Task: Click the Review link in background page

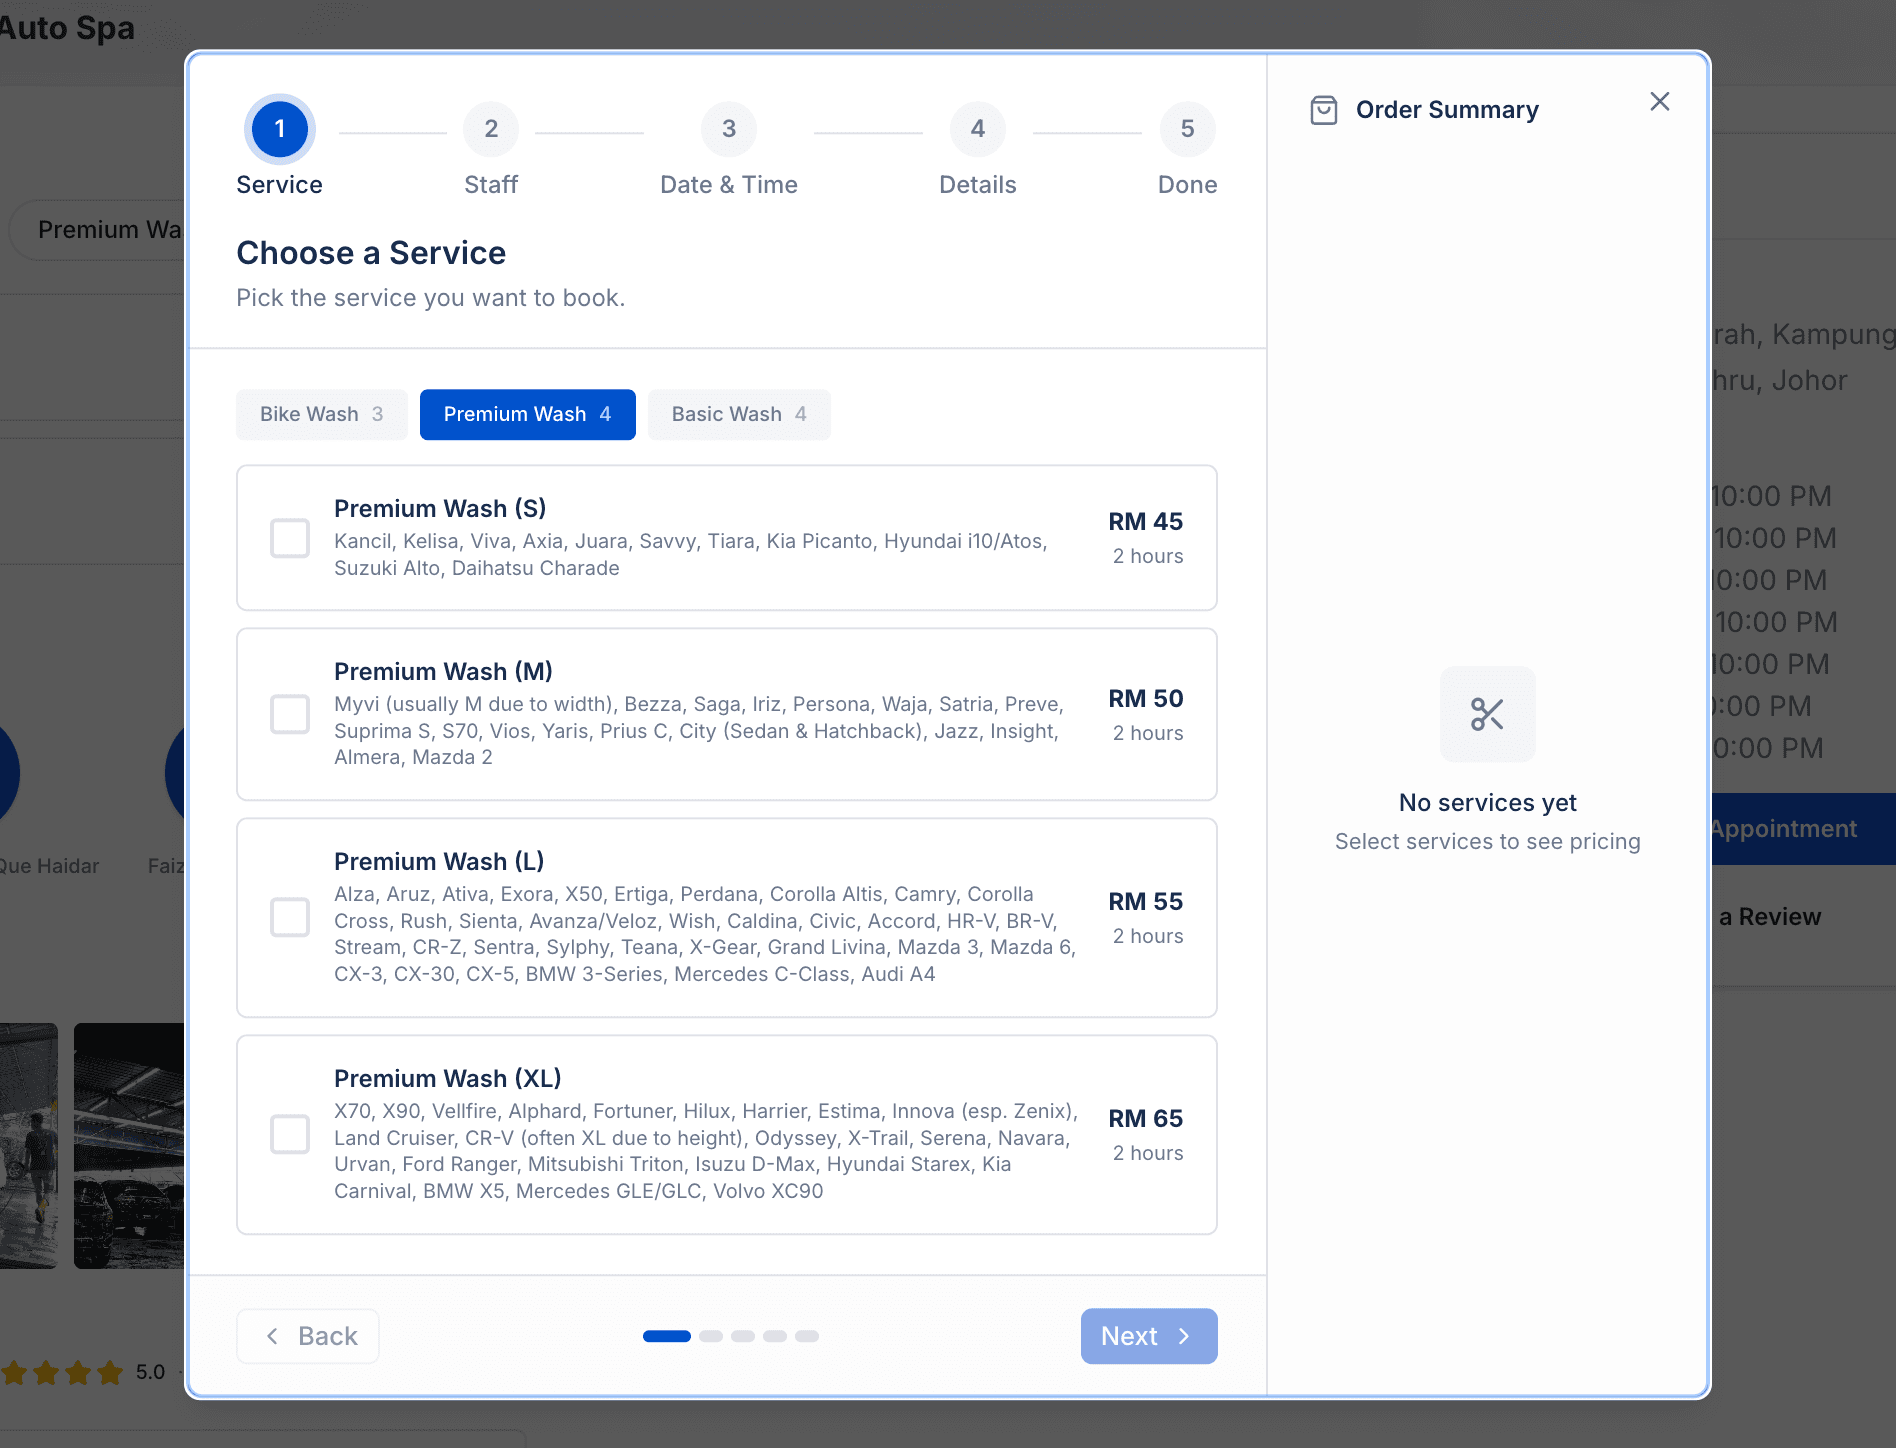Action: [1770, 917]
